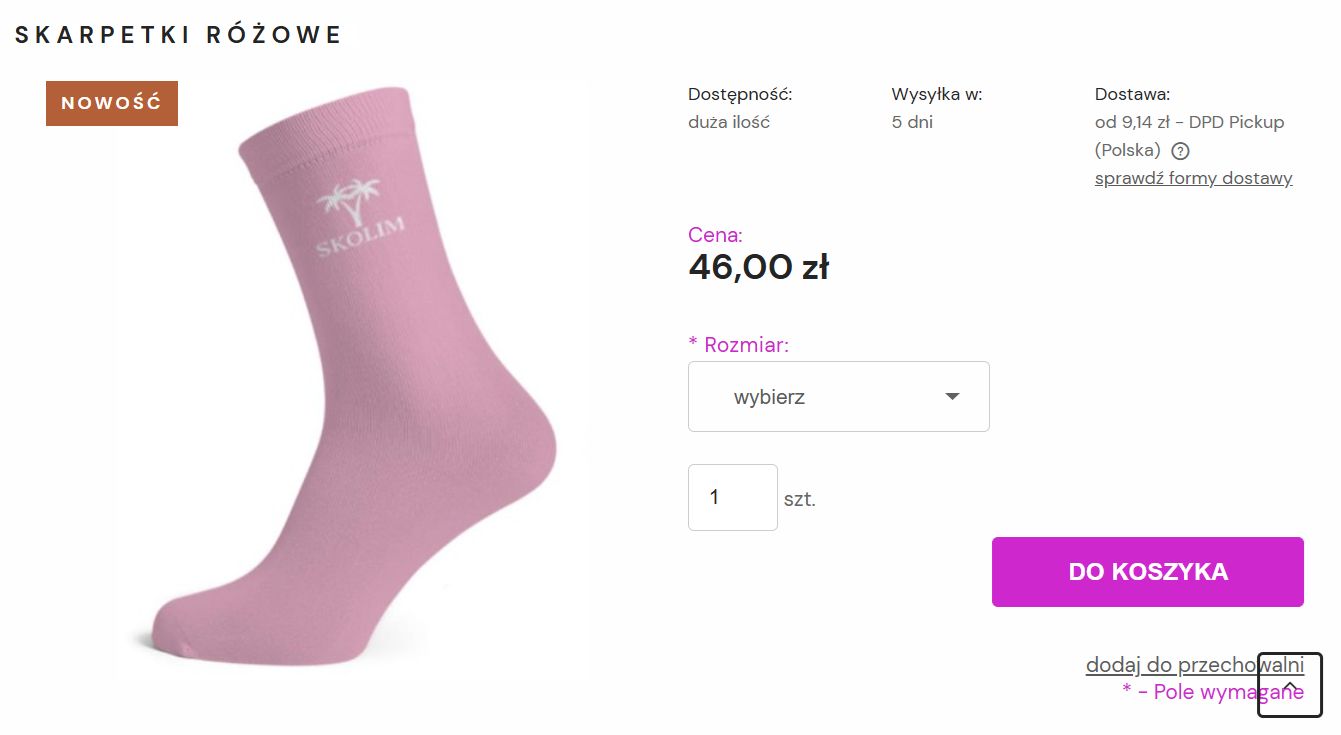1341x735 pixels.
Task: Click the 'od 9,14 zł - DPD Pickup' text
Action: (x=1189, y=122)
